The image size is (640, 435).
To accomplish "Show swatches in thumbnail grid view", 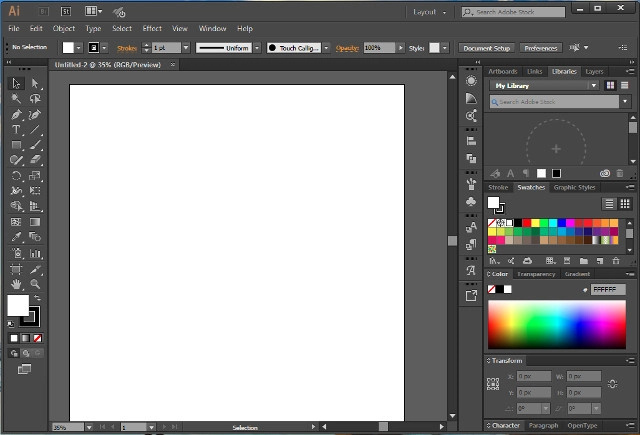I will click(x=626, y=203).
